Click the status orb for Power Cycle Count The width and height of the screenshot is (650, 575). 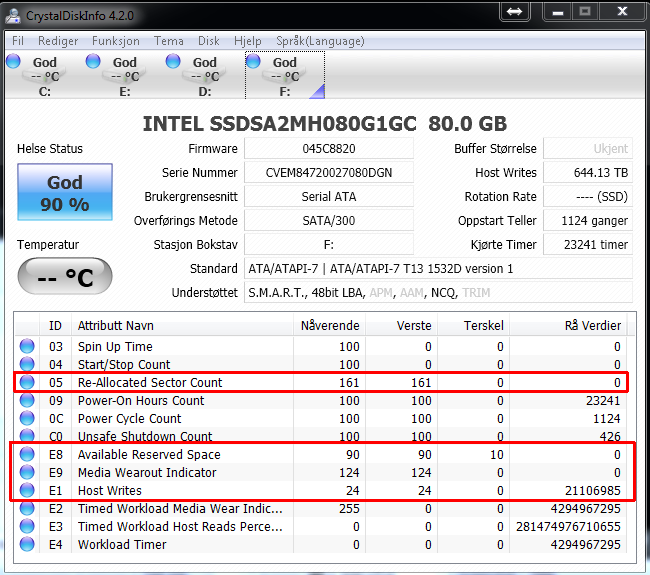(x=27, y=418)
